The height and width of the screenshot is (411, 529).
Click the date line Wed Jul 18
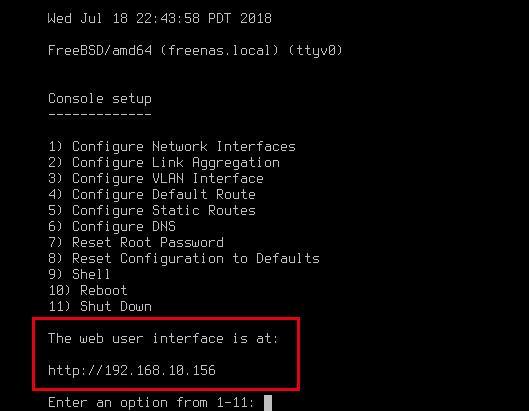pos(160,18)
